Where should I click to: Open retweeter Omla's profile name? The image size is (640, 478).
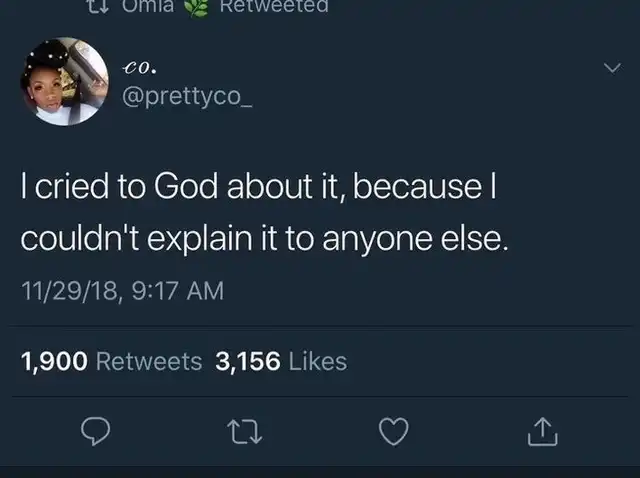point(150,6)
